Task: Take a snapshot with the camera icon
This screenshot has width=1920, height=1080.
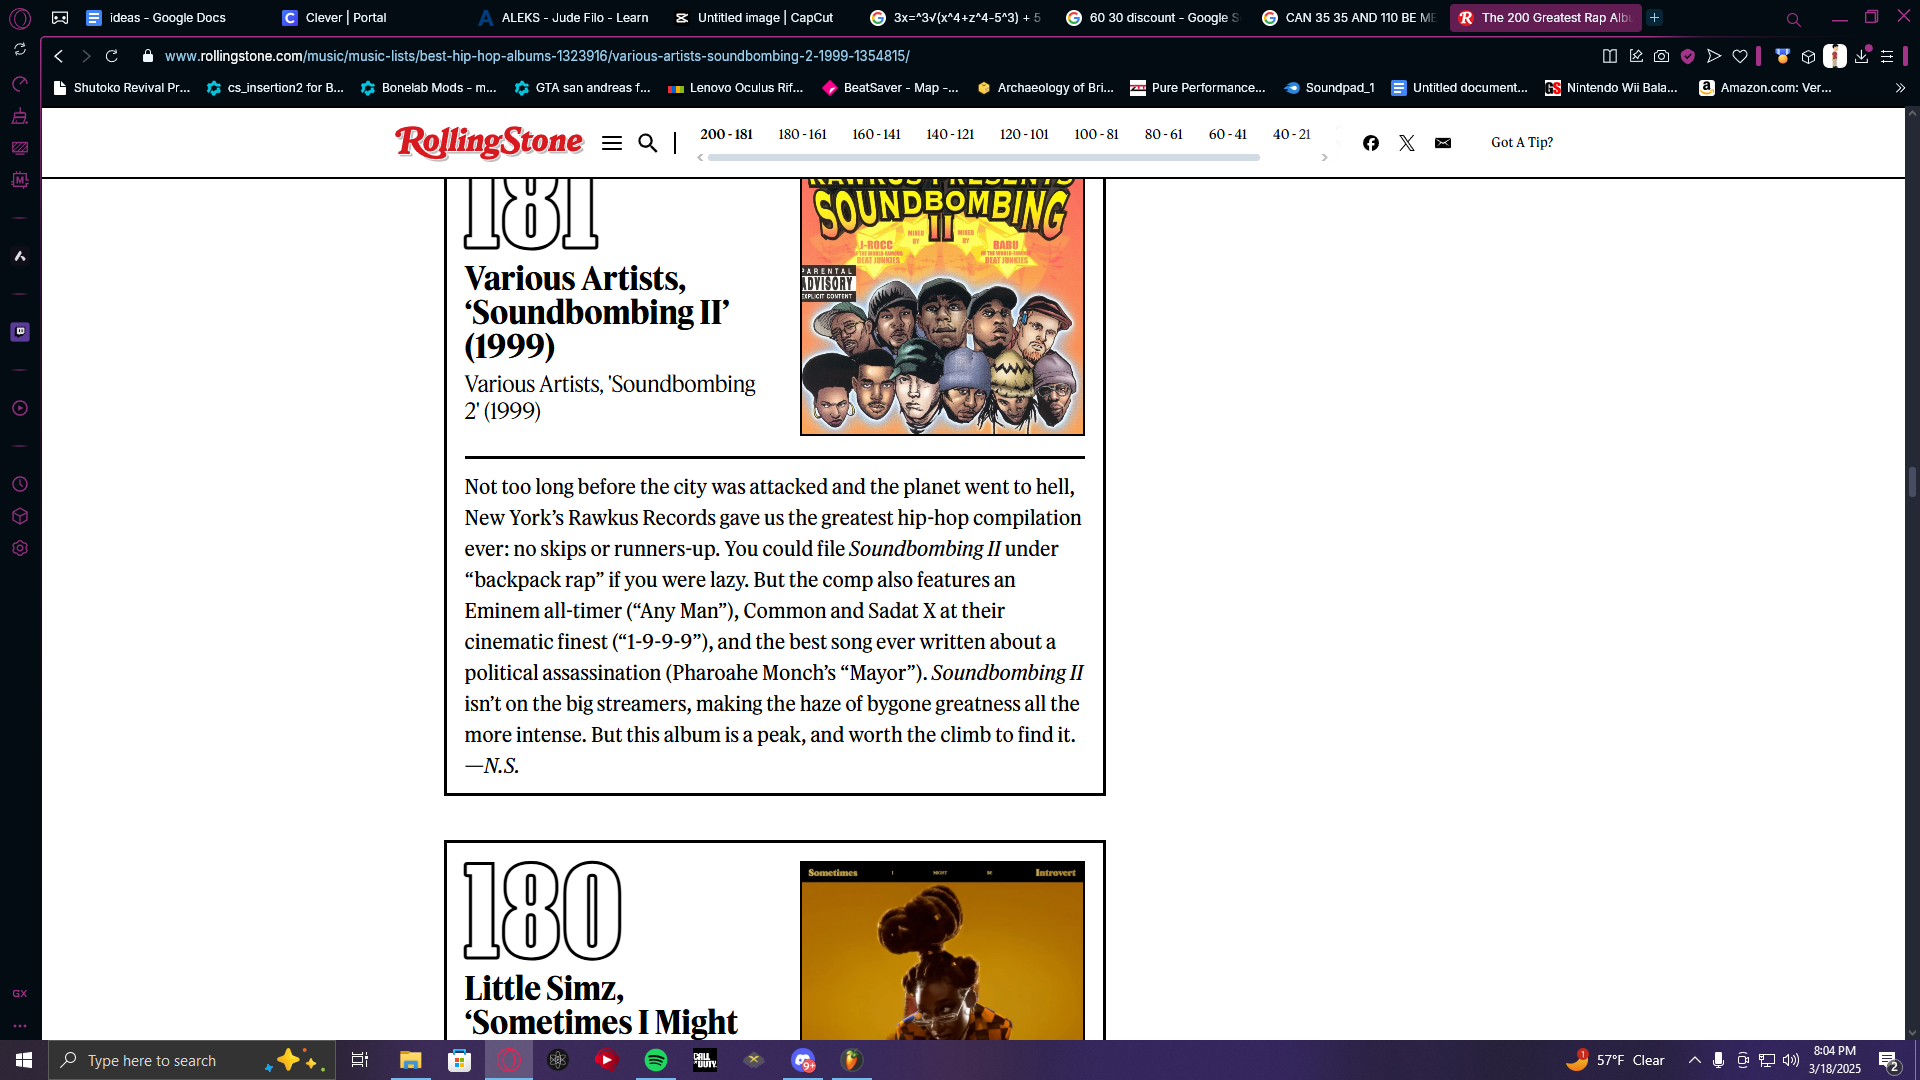Action: point(1662,56)
